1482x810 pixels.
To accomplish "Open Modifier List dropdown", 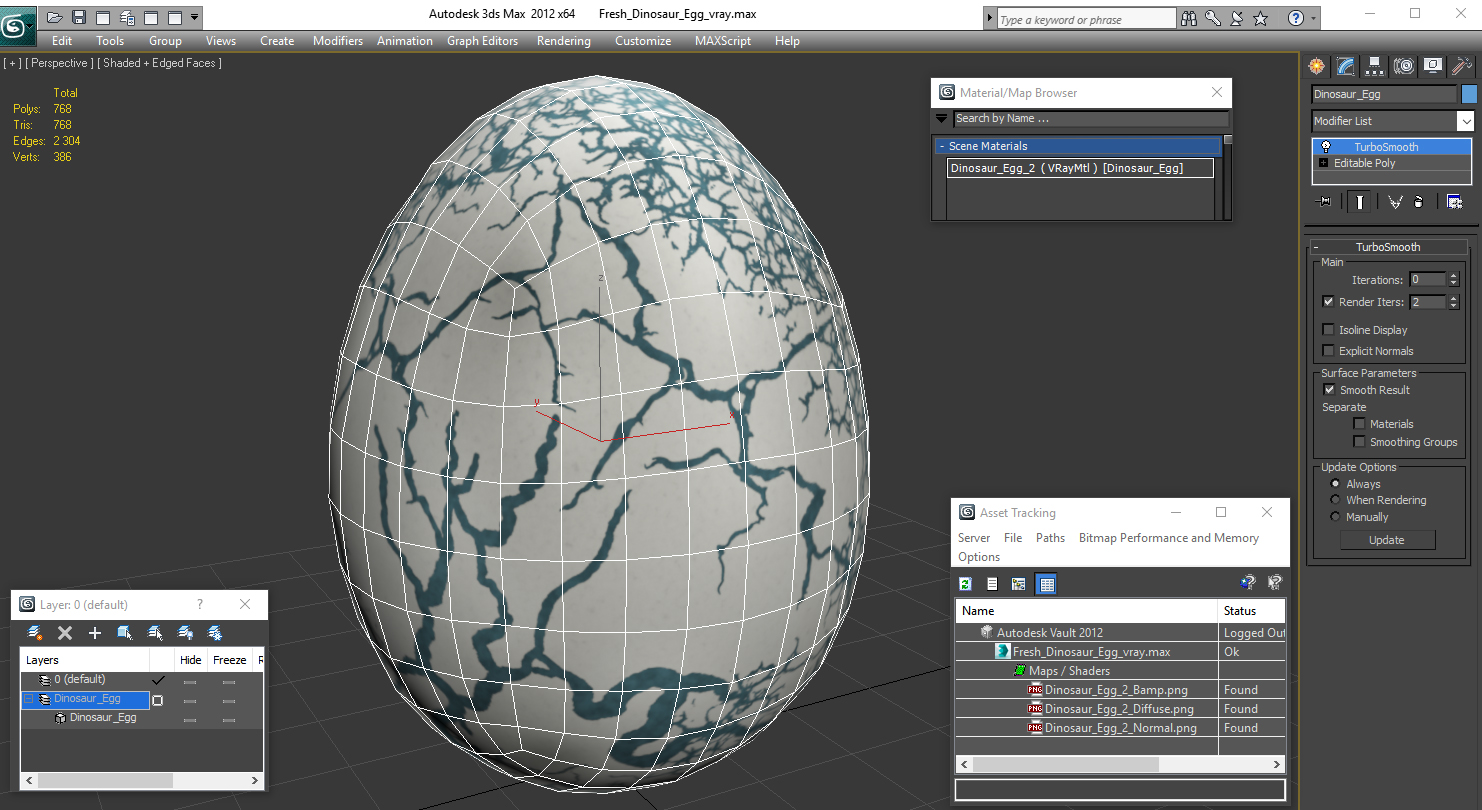I will coord(1465,121).
